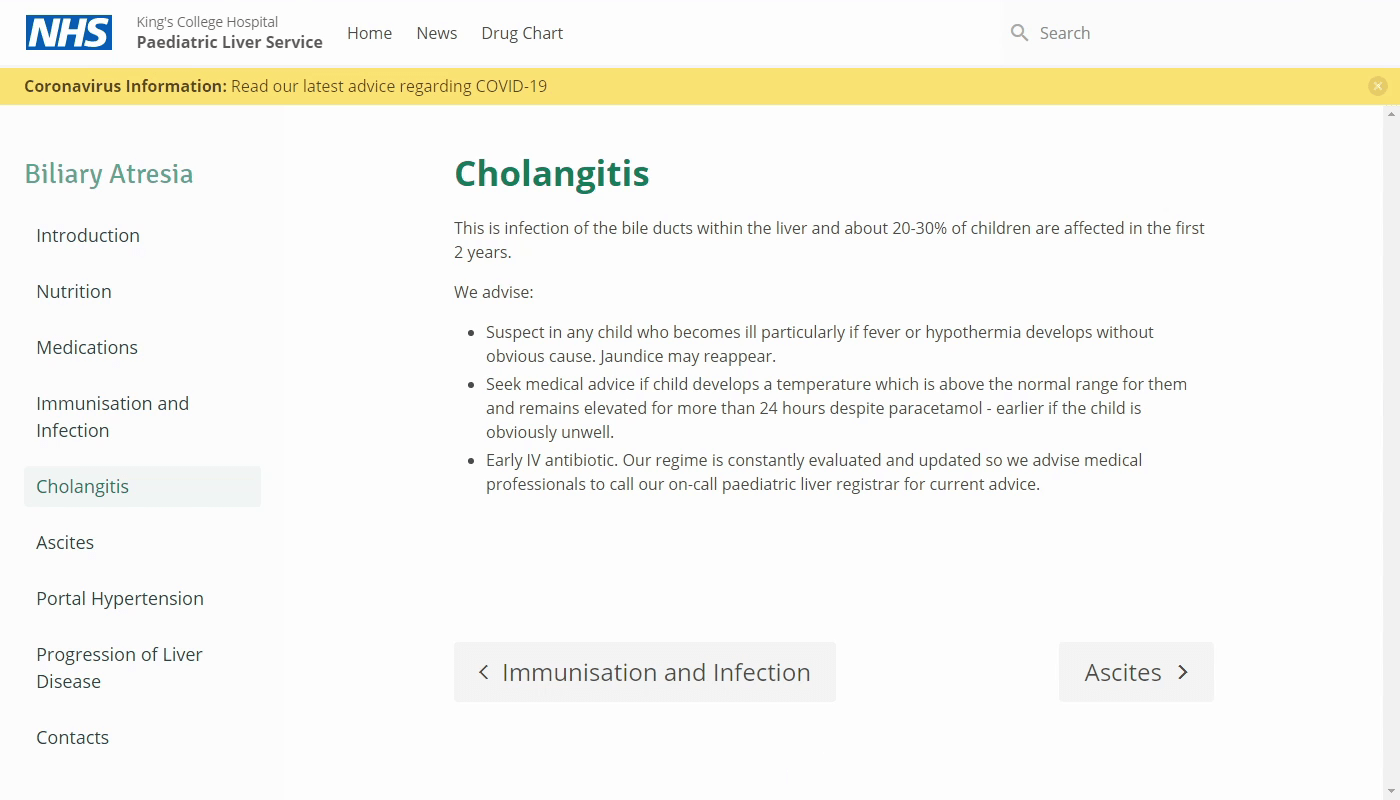Dismiss the Coronavirus Information banner
This screenshot has width=1400, height=800.
[x=1377, y=86]
